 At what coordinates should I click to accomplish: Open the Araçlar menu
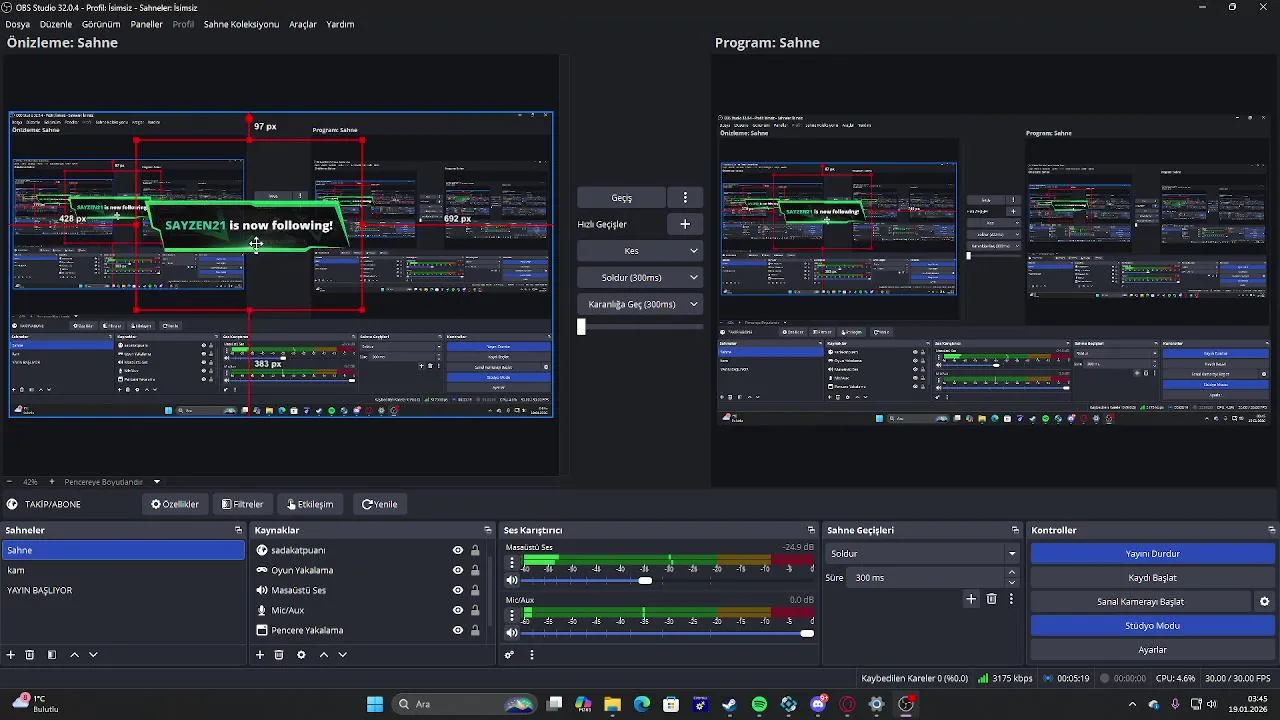pos(303,24)
